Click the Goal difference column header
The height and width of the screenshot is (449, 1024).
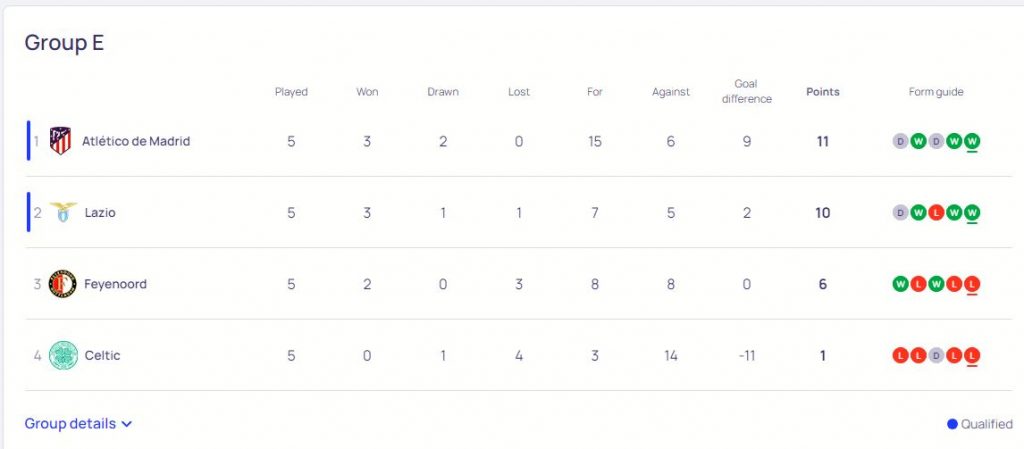[746, 91]
